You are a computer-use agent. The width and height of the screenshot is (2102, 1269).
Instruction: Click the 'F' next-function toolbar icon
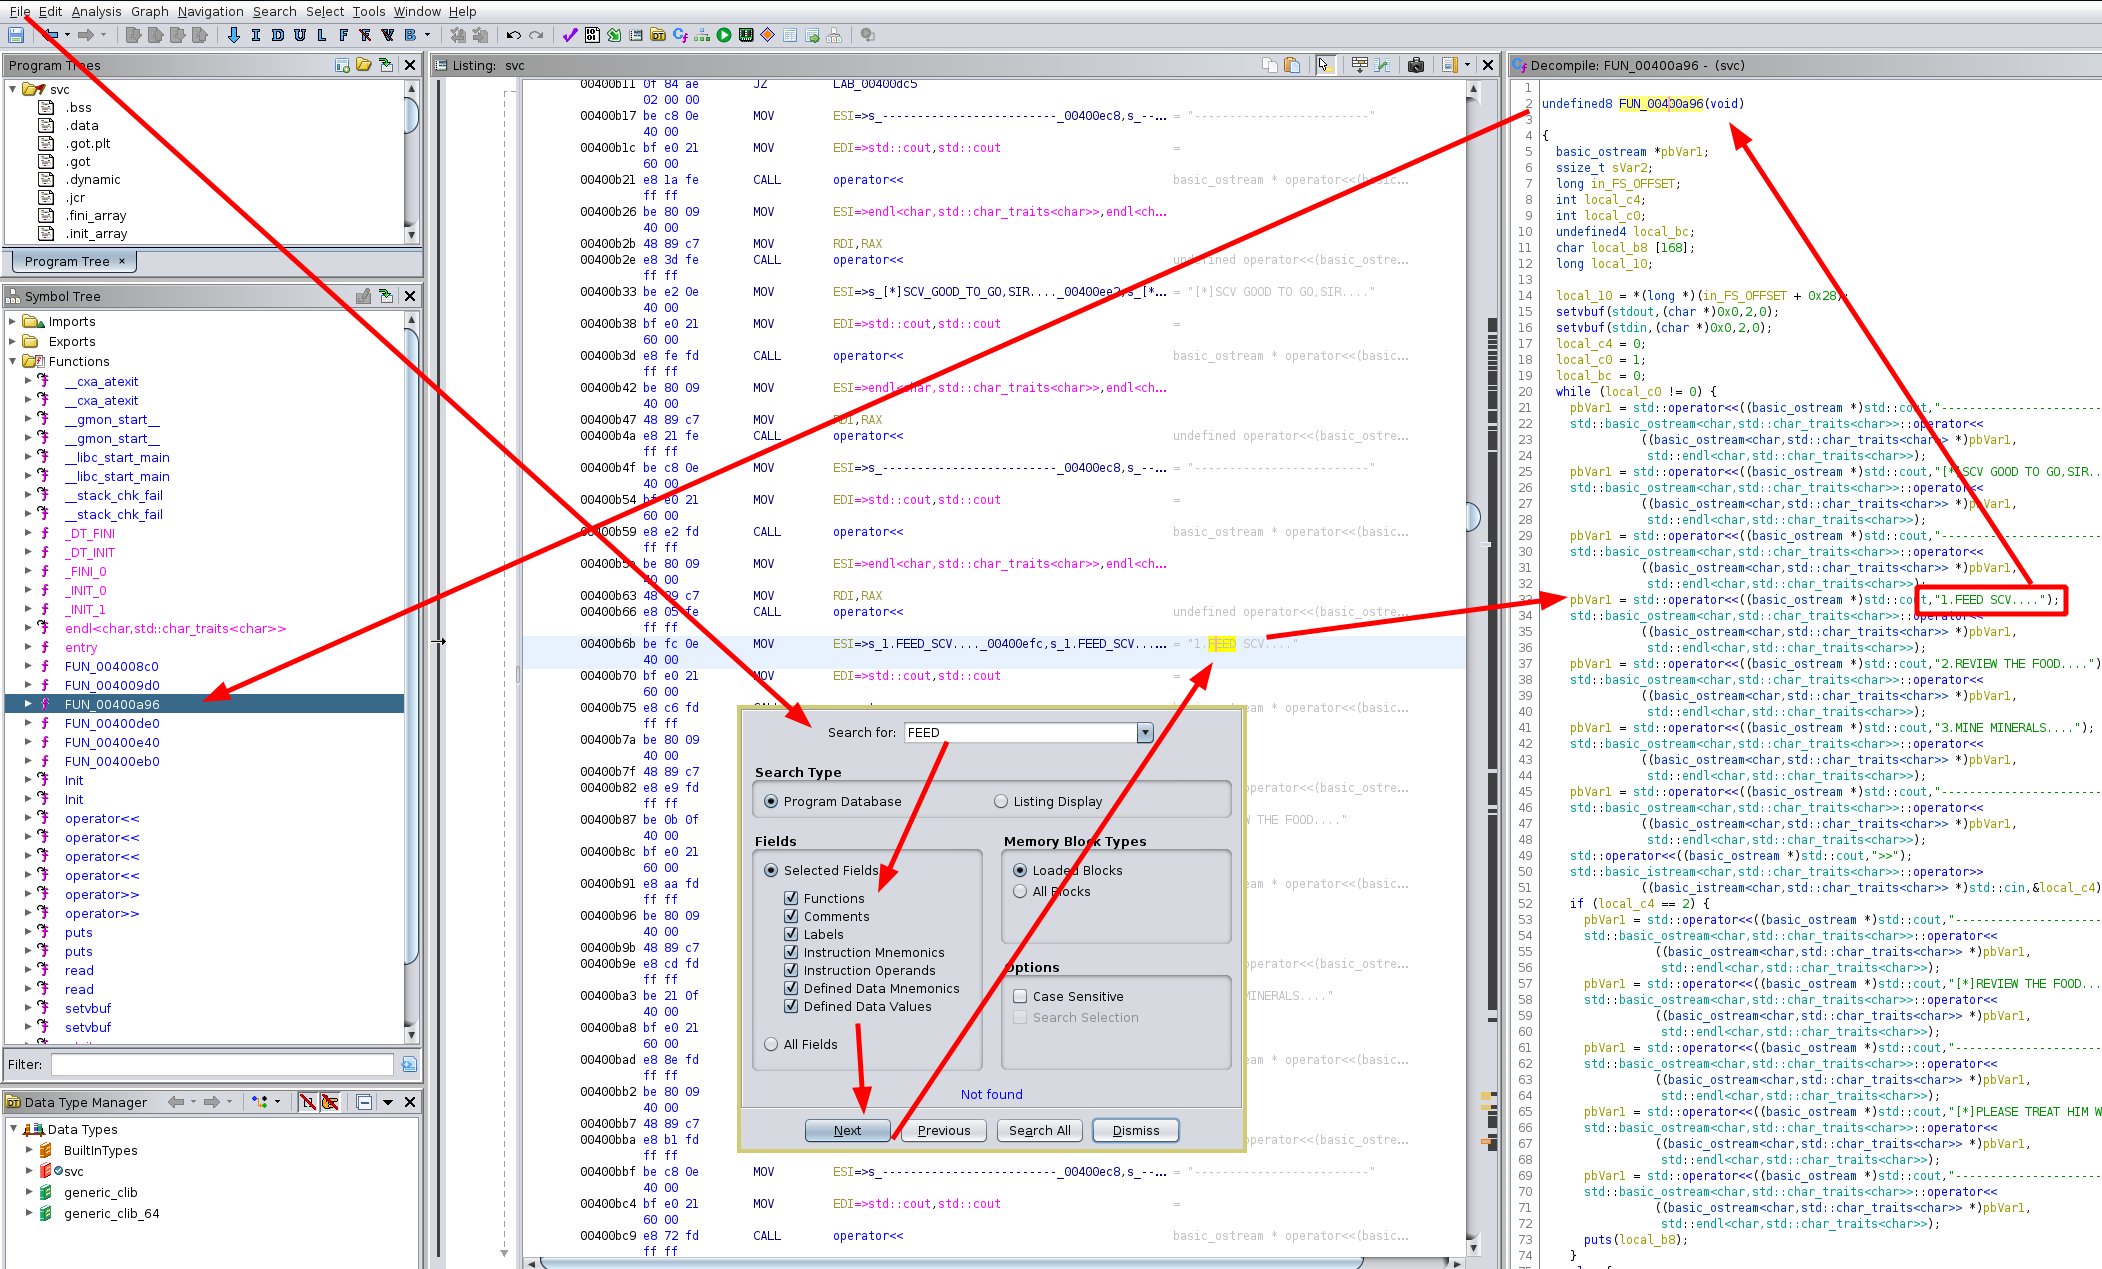[344, 35]
